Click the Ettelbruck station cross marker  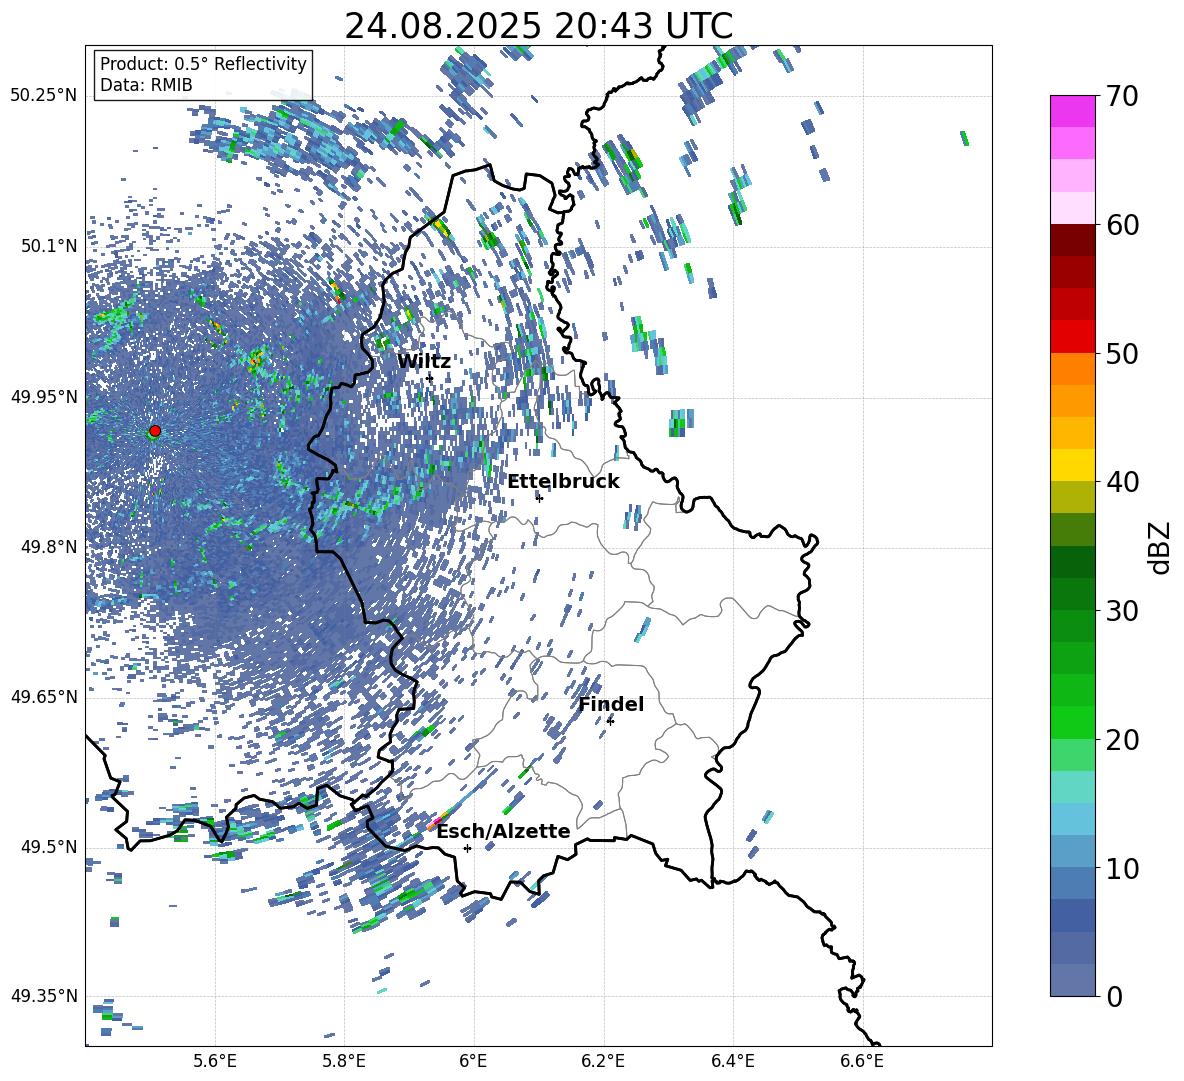(539, 498)
